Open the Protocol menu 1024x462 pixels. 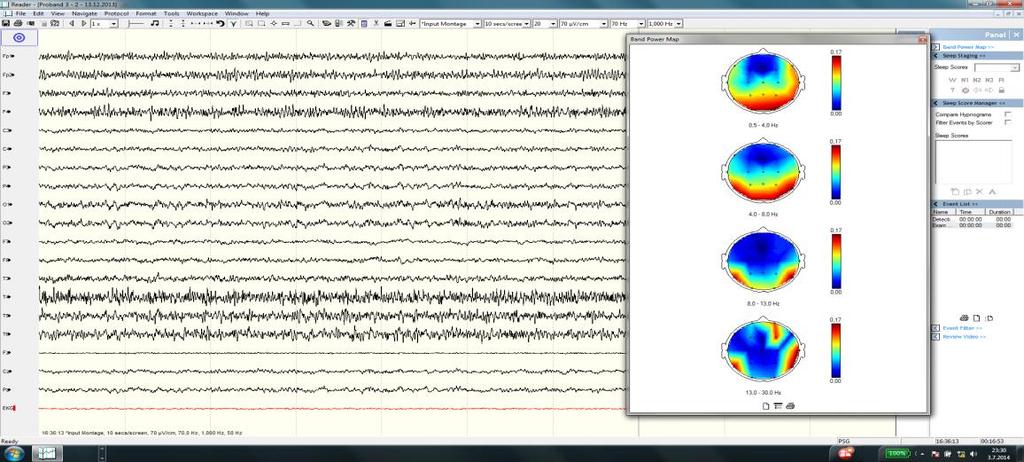pyautogui.click(x=116, y=13)
